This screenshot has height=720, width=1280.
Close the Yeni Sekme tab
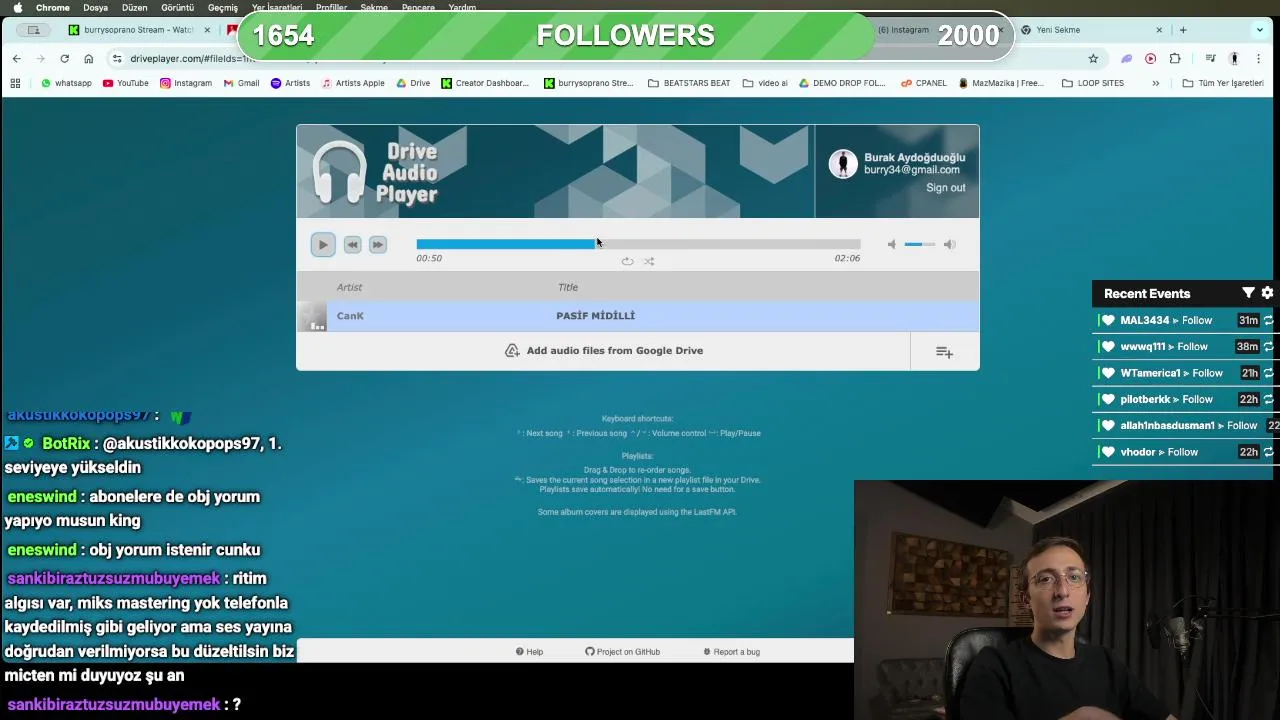[x=1159, y=30]
